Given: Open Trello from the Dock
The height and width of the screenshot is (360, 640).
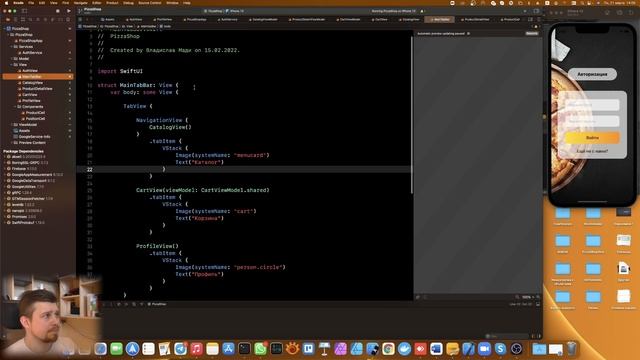Looking at the screenshot, I should tap(308, 349).
